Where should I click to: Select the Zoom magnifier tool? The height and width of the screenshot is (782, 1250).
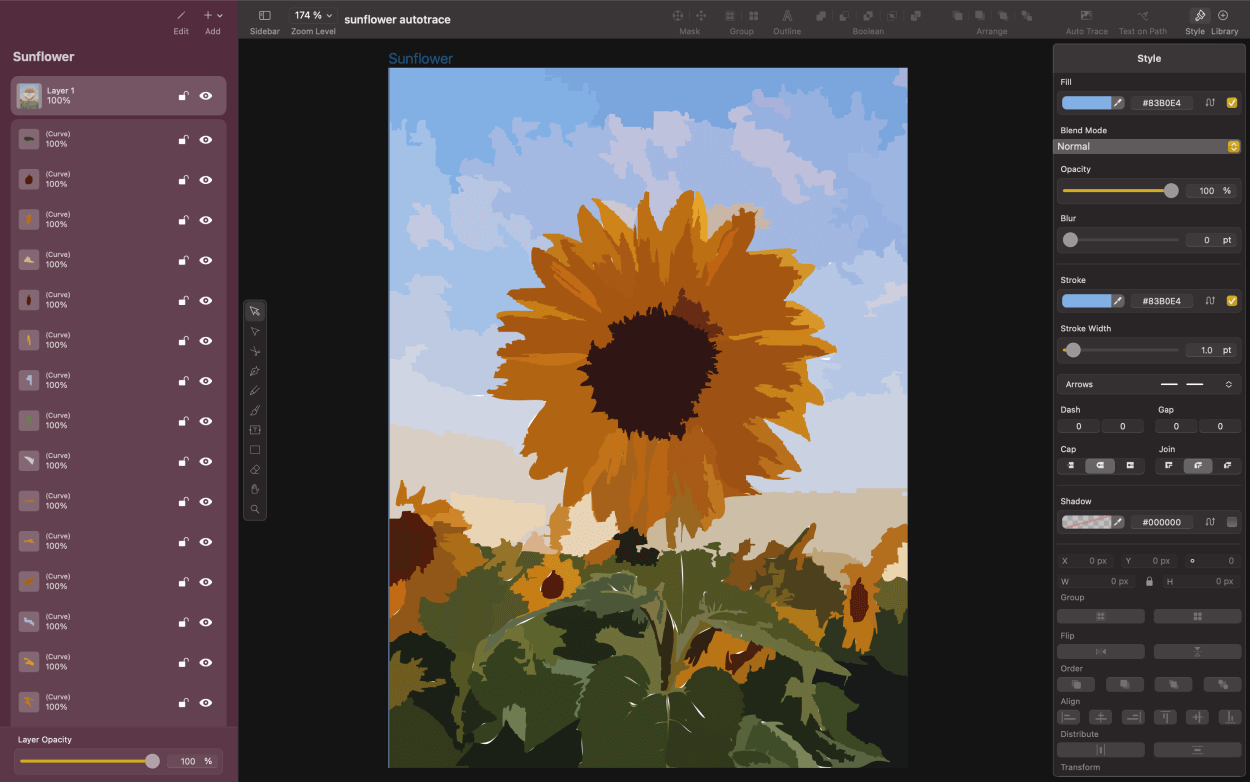[255, 509]
